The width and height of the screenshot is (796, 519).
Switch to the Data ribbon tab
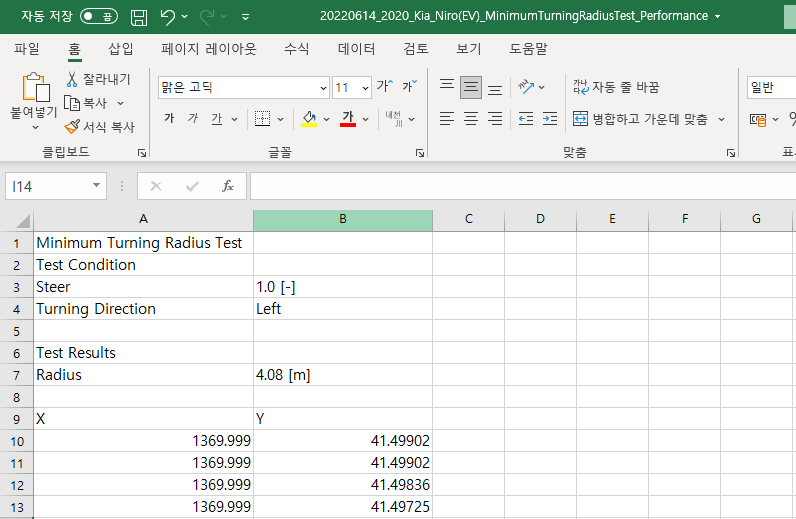pyautogui.click(x=356, y=49)
